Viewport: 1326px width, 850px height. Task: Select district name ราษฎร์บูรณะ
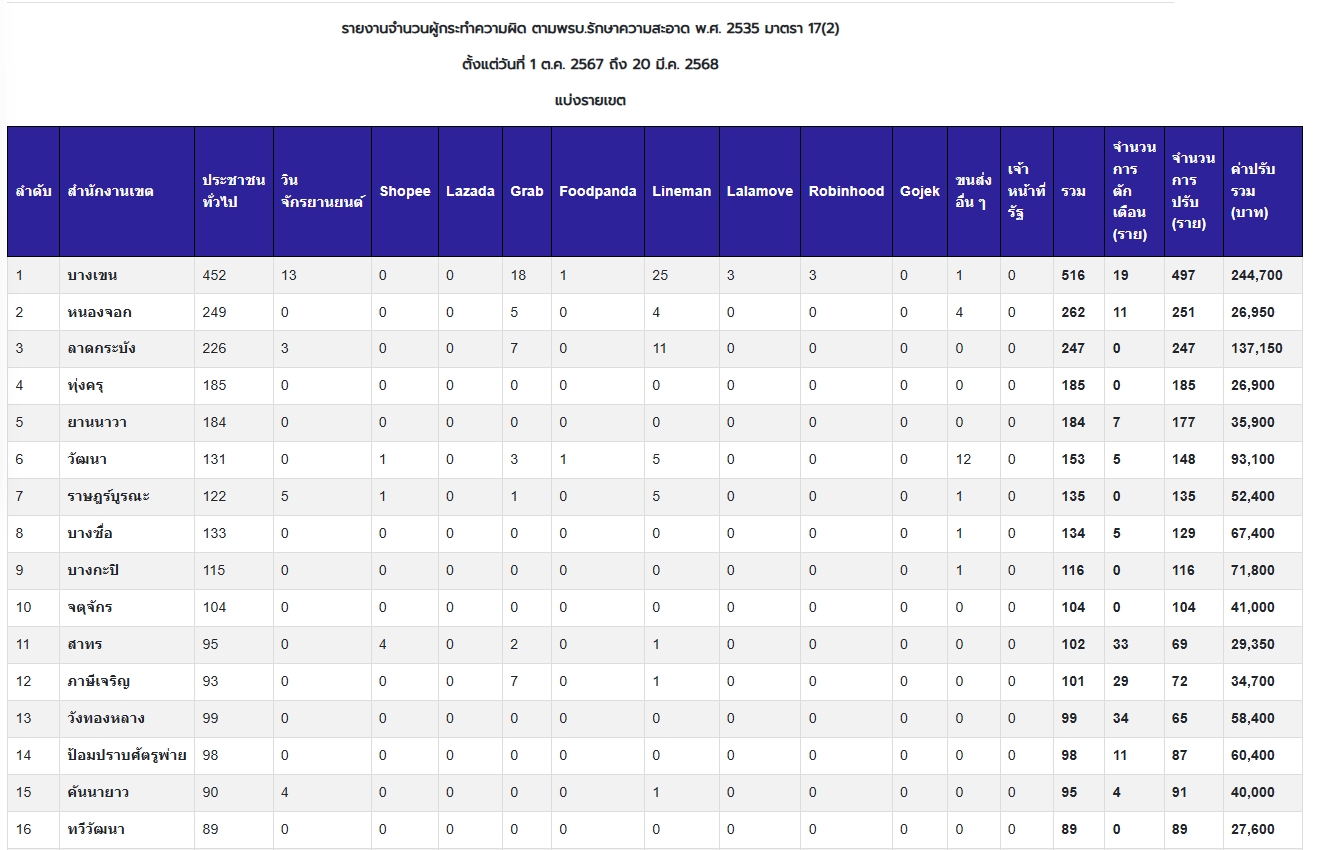click(x=108, y=496)
